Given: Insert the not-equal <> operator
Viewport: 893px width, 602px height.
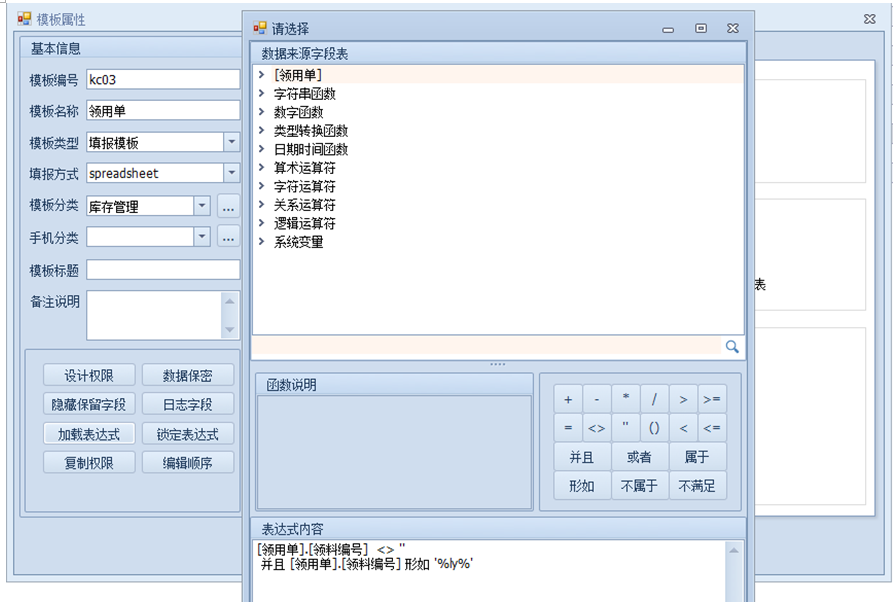Looking at the screenshot, I should pyautogui.click(x=596, y=428).
